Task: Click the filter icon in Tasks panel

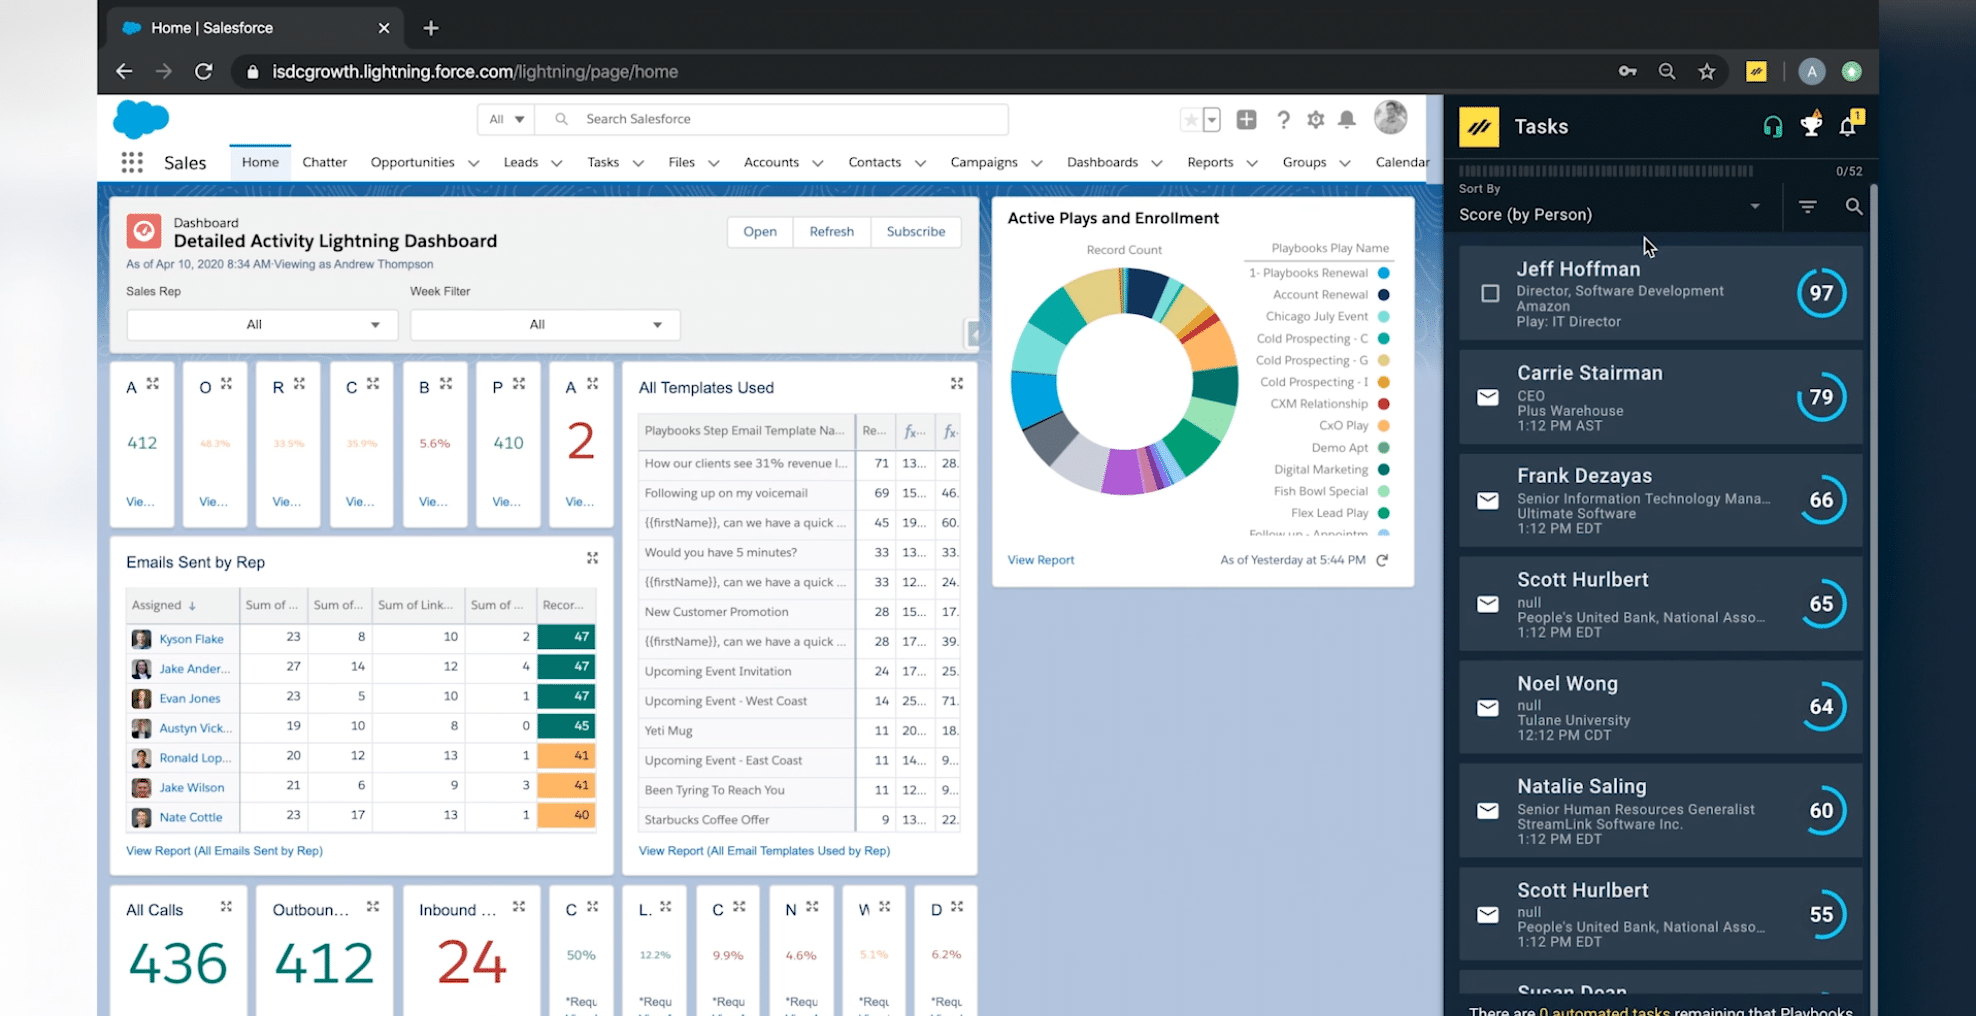Action: (x=1807, y=207)
